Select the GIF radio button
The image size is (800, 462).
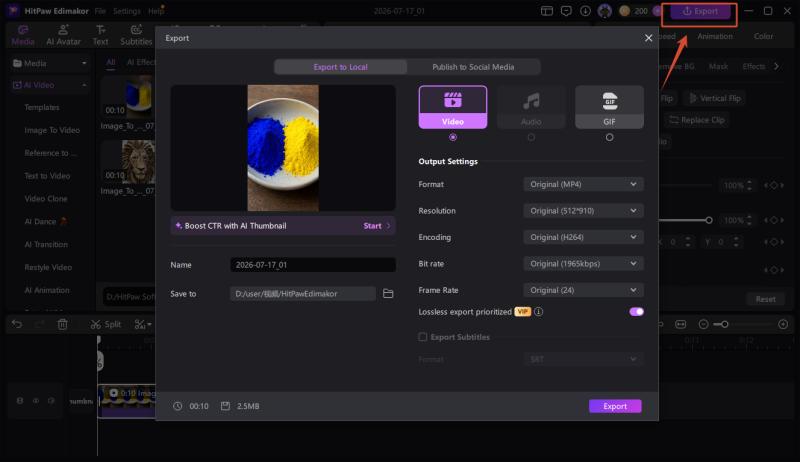click(609, 137)
